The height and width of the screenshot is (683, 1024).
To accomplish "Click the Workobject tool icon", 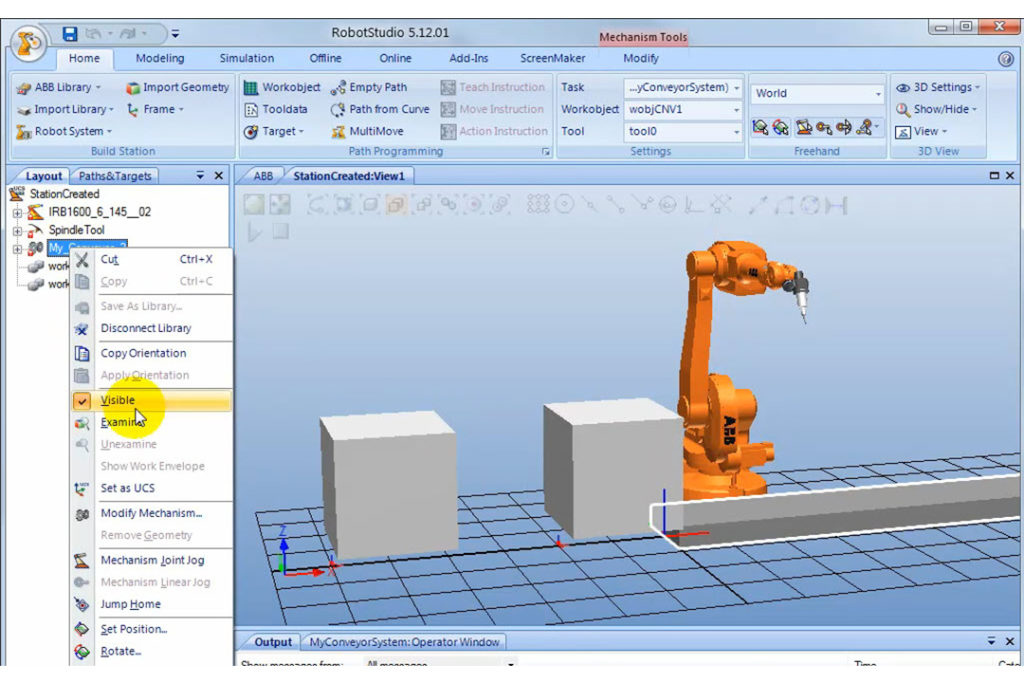I will 250,87.
